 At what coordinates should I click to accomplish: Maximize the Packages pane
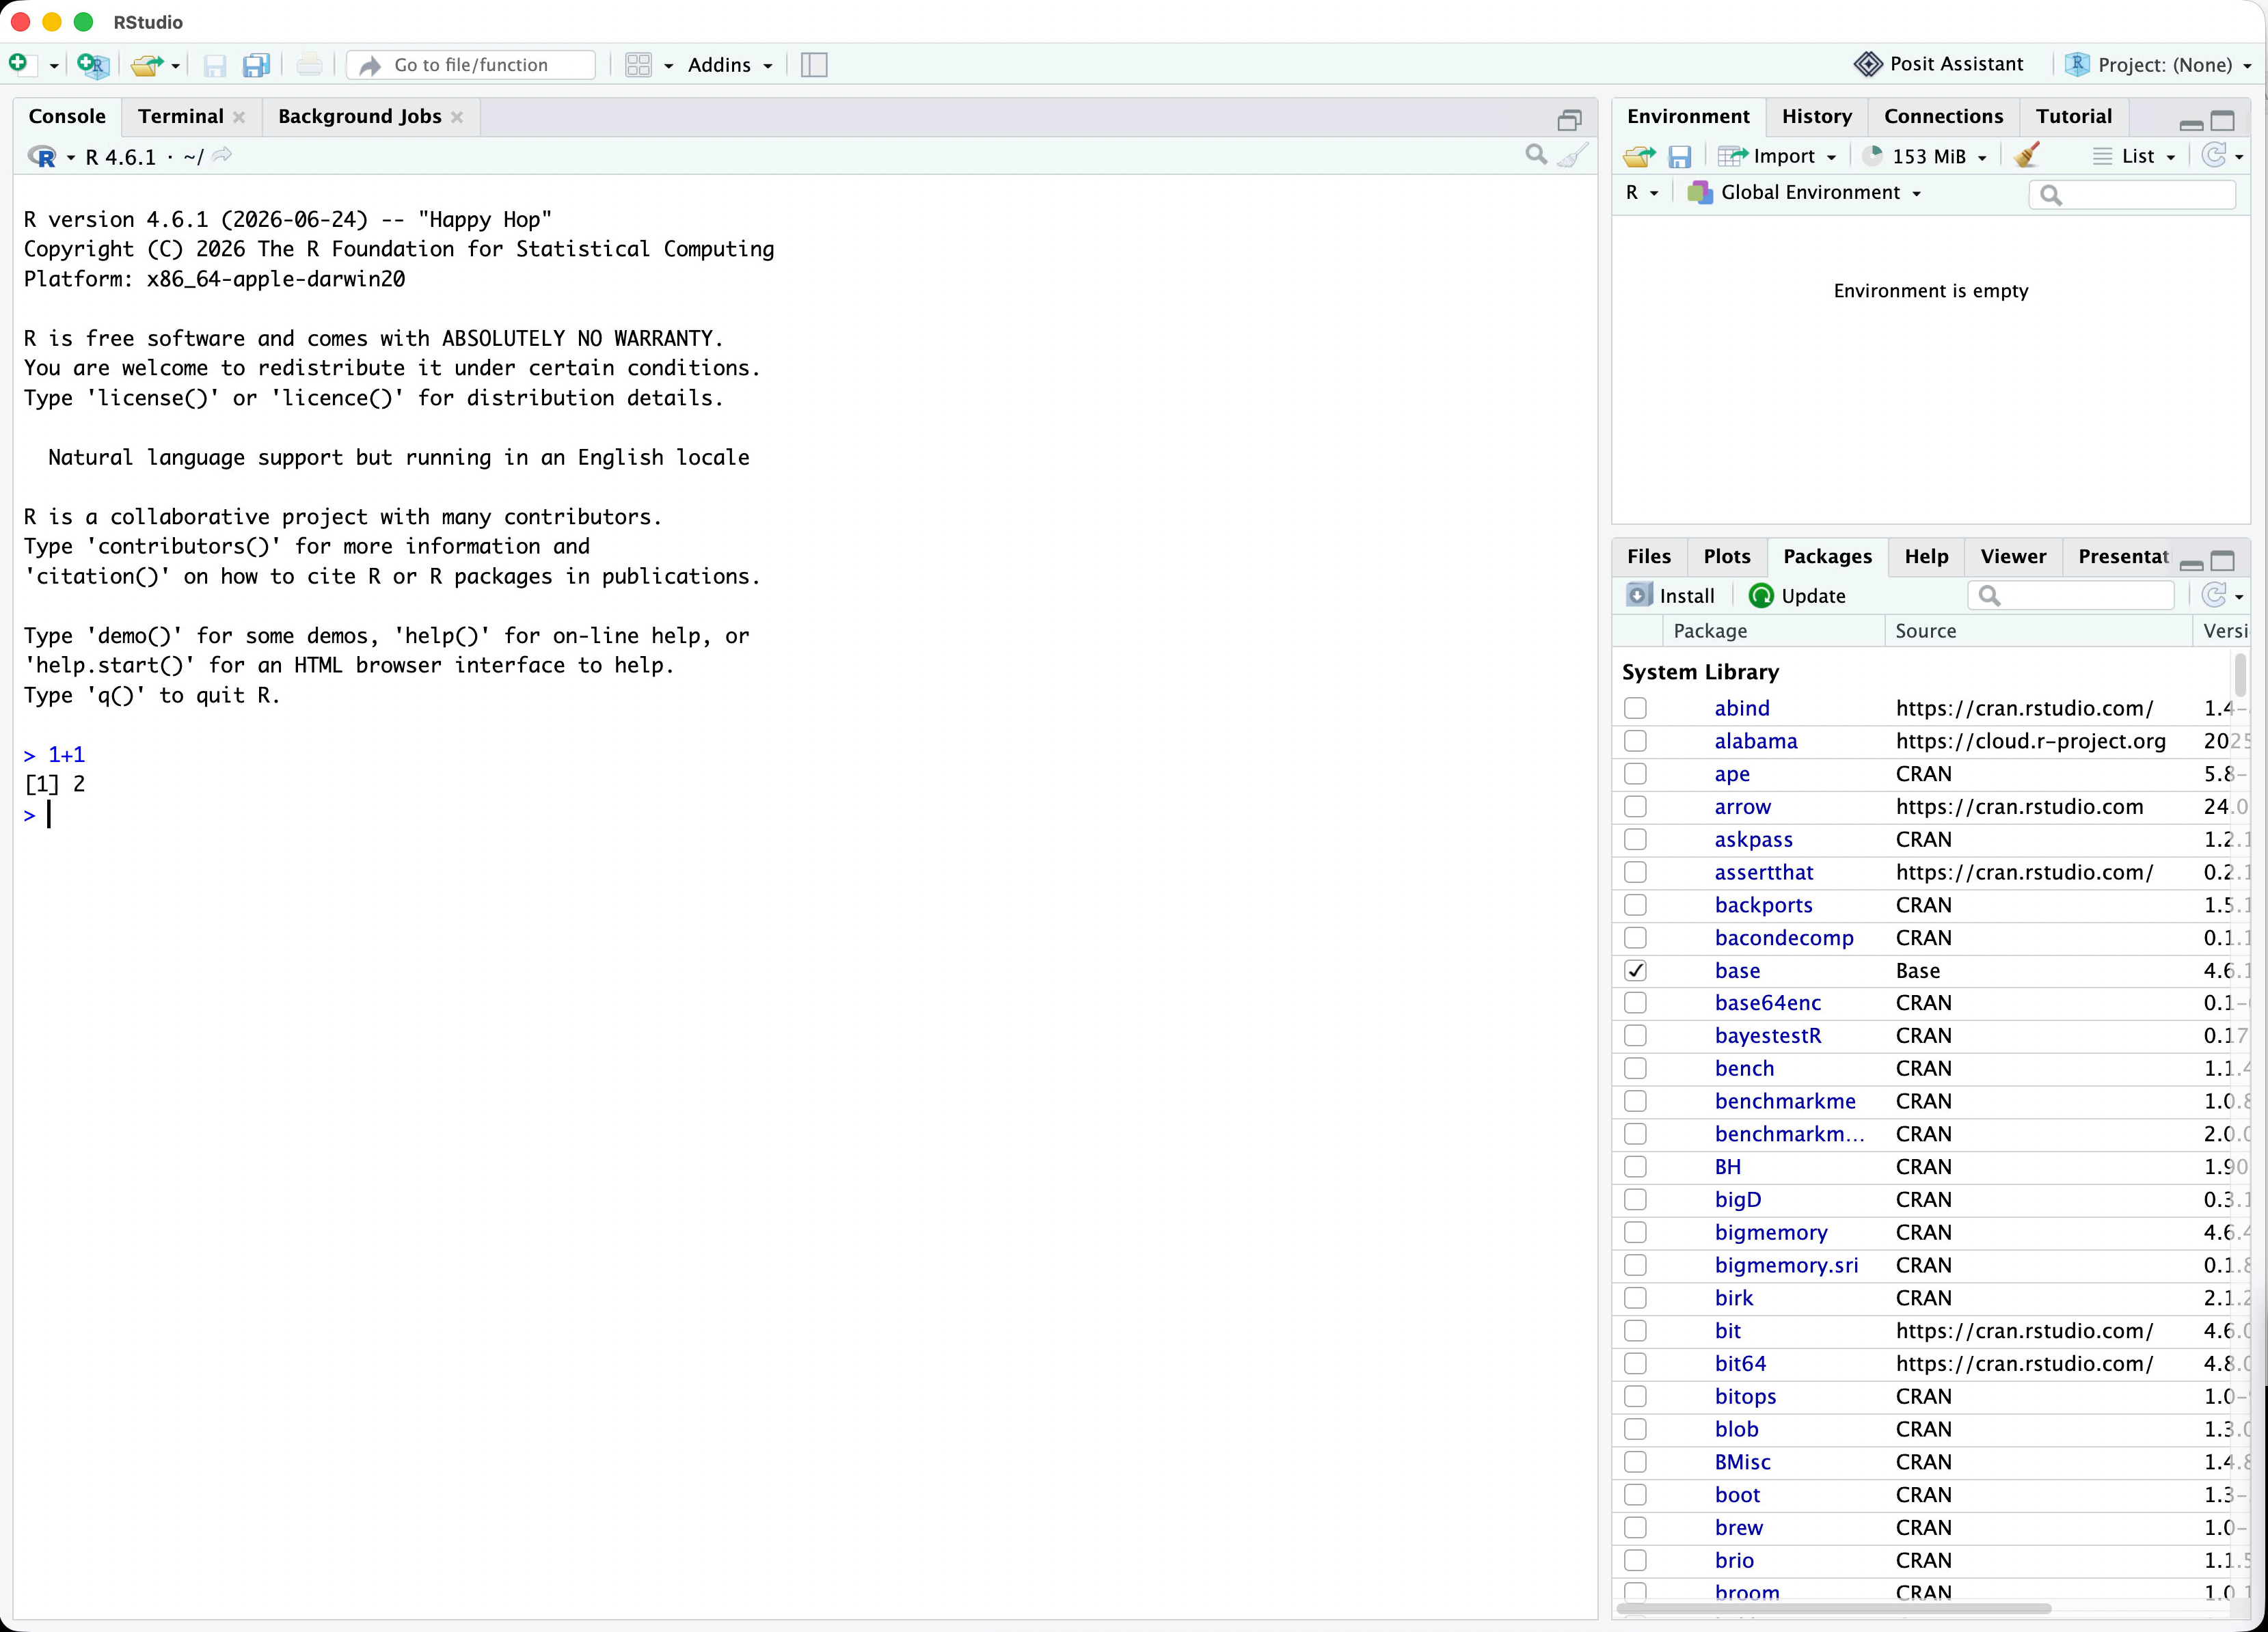click(x=2222, y=561)
